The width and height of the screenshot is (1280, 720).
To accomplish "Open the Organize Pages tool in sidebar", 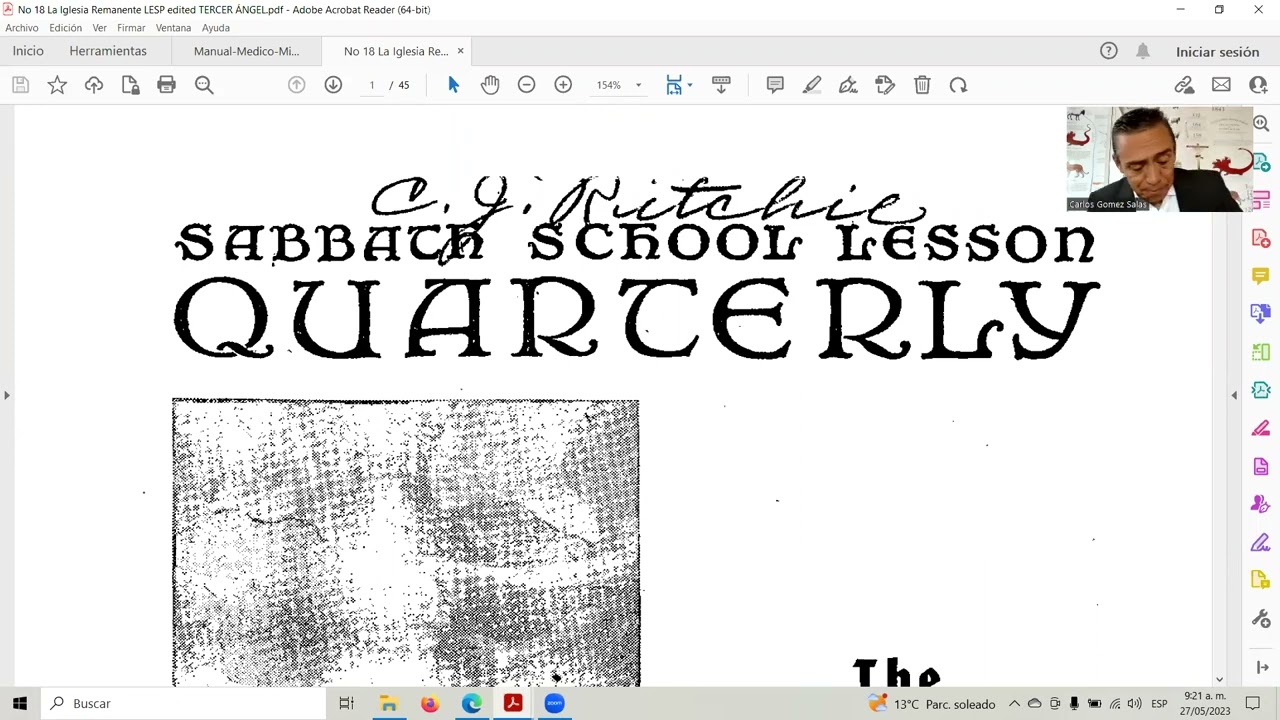I will [1261, 352].
